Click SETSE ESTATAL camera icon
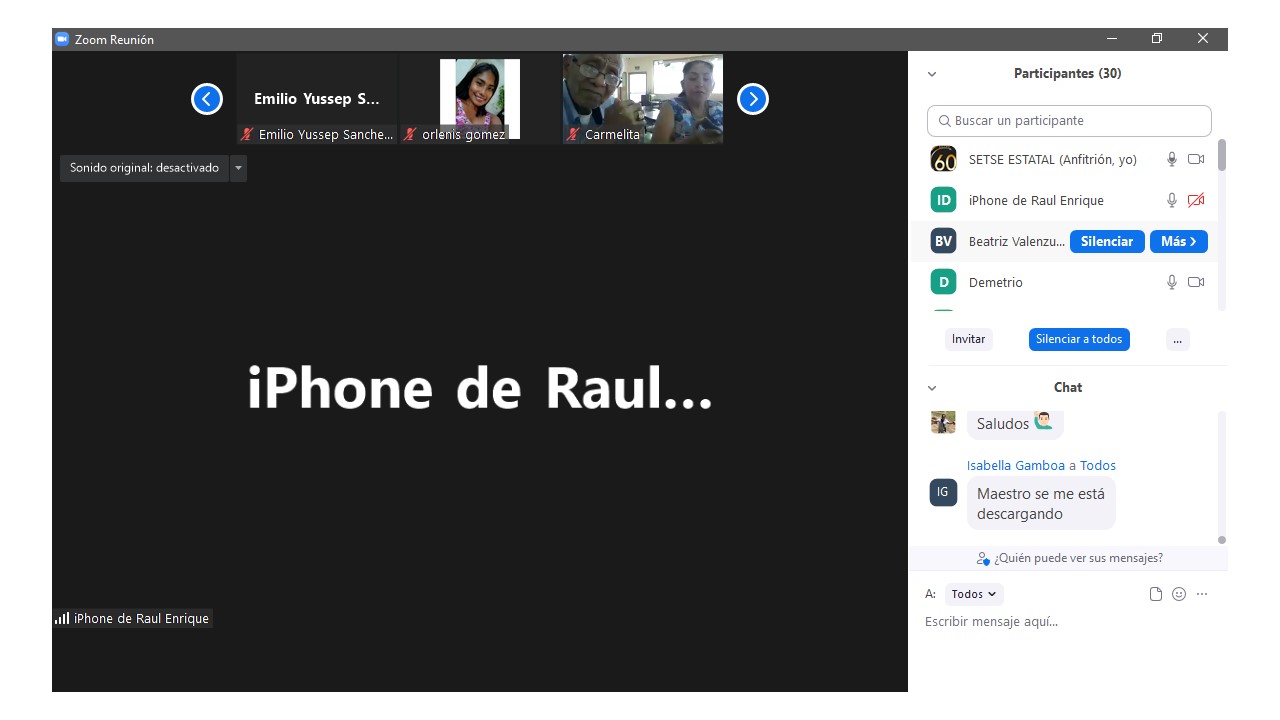This screenshot has height=720, width=1280. pyautogui.click(x=1196, y=159)
